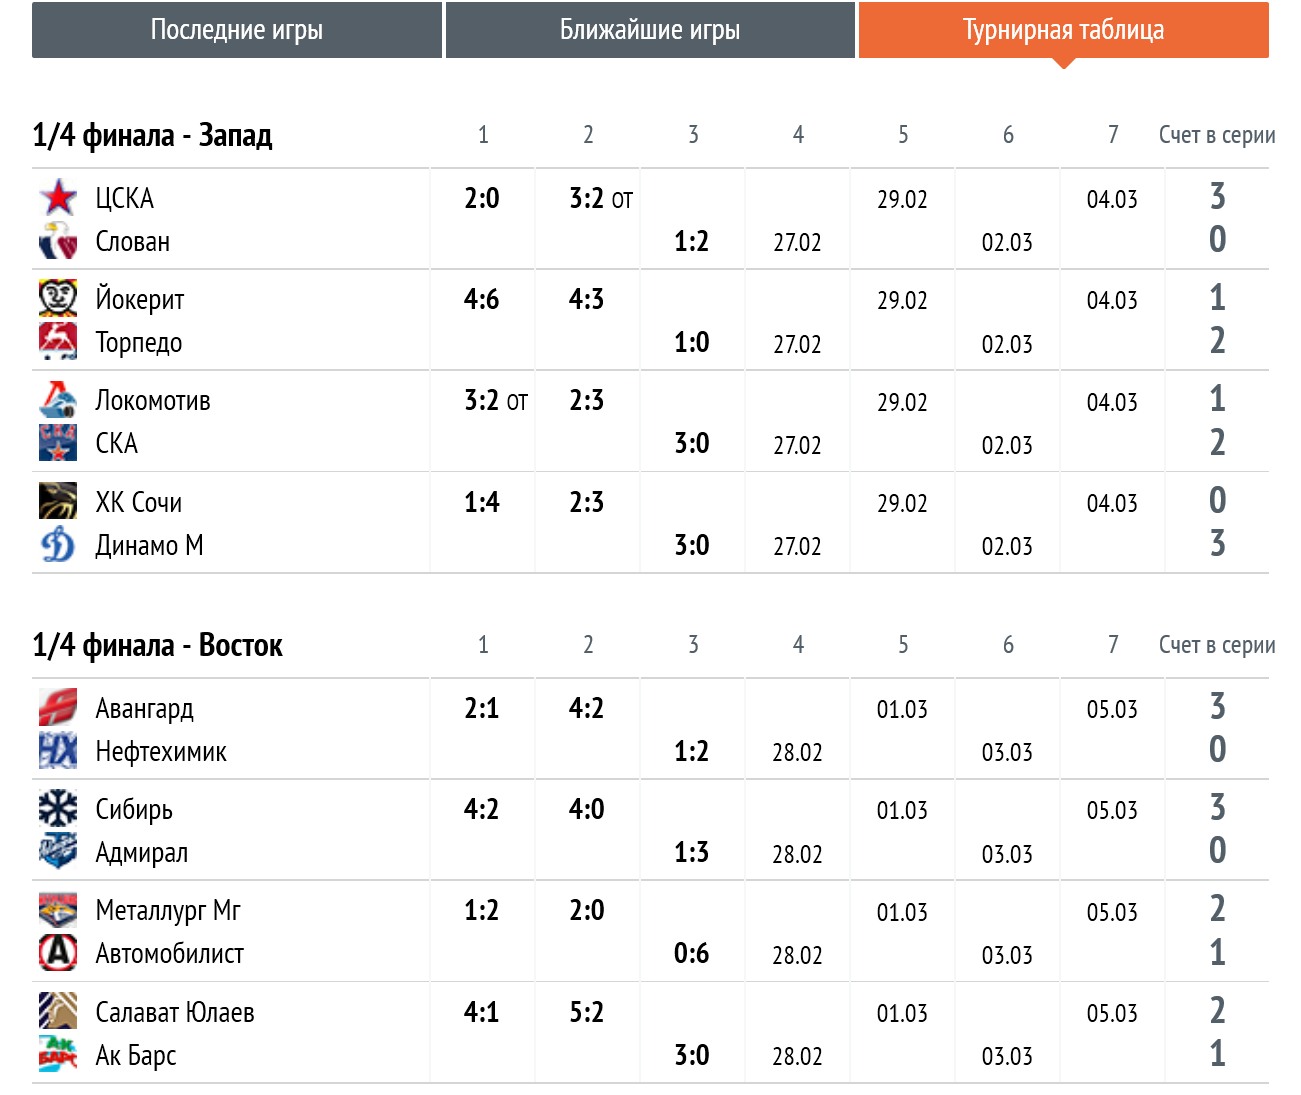This screenshot has width=1301, height=1095.
Task: Open the Нефтехимик team link
Action: point(161,752)
